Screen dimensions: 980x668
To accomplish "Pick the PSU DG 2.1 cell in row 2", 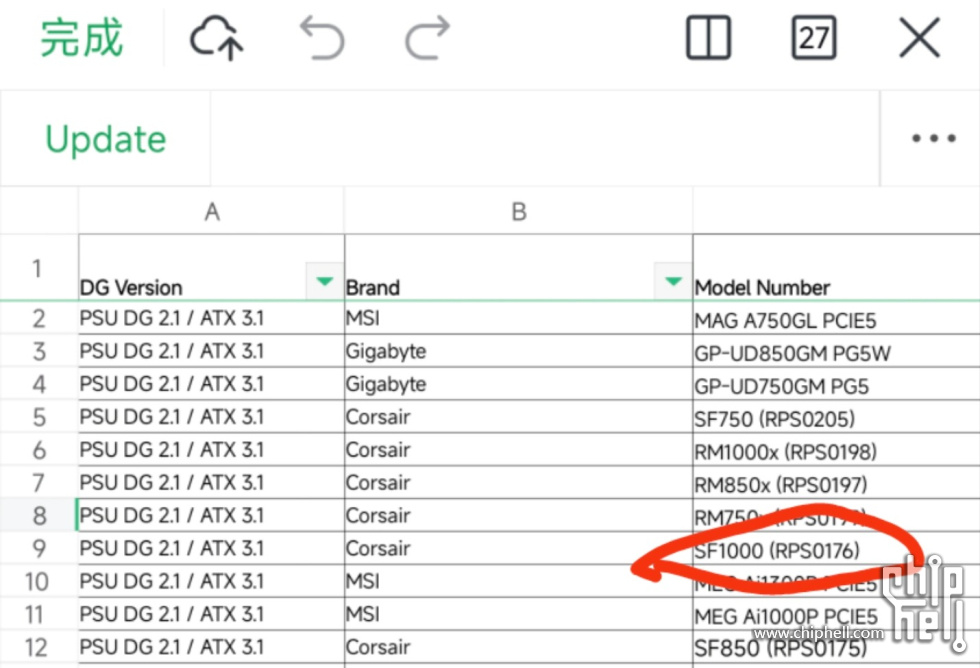I will click(x=212, y=318).
